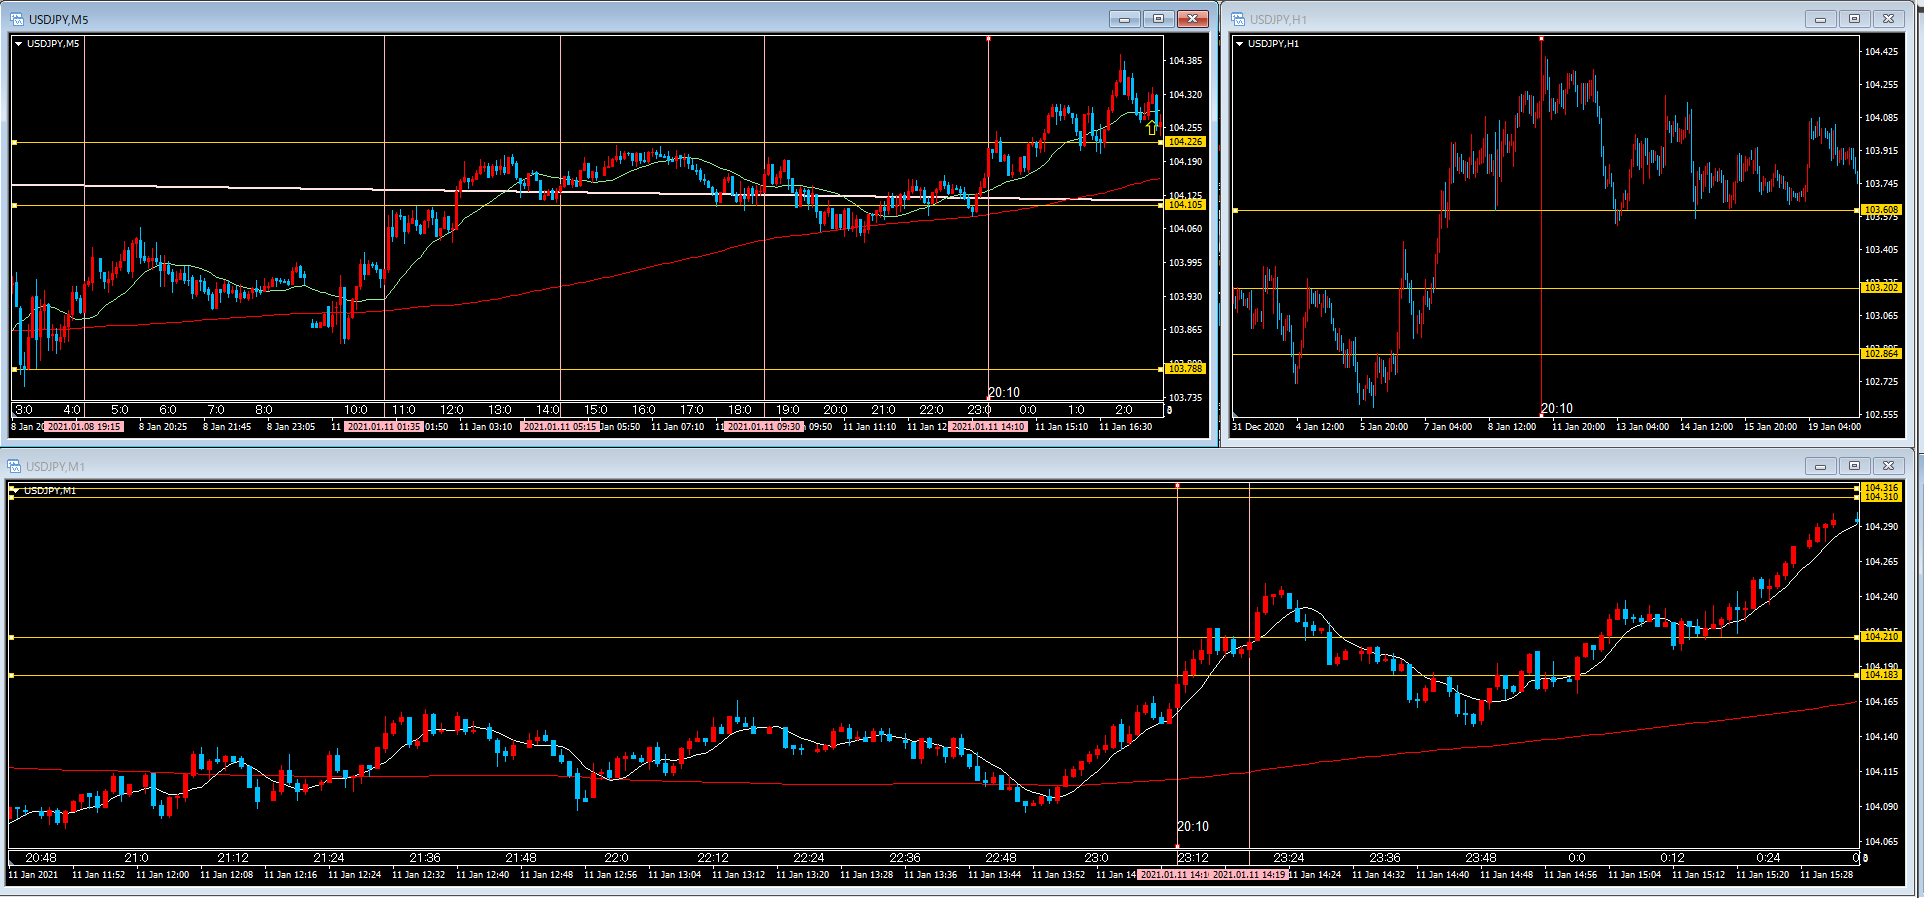This screenshot has width=1924, height=898.
Task: Restore the USDJPY,M5 chart window
Action: pos(1158,19)
